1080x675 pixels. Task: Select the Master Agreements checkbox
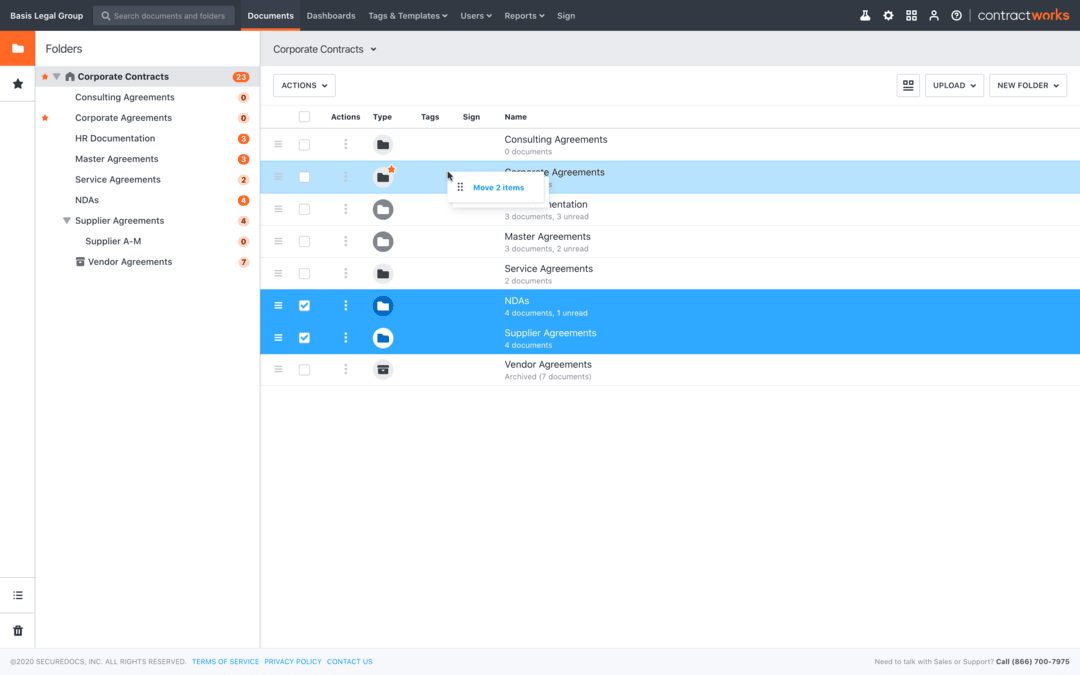[304, 241]
